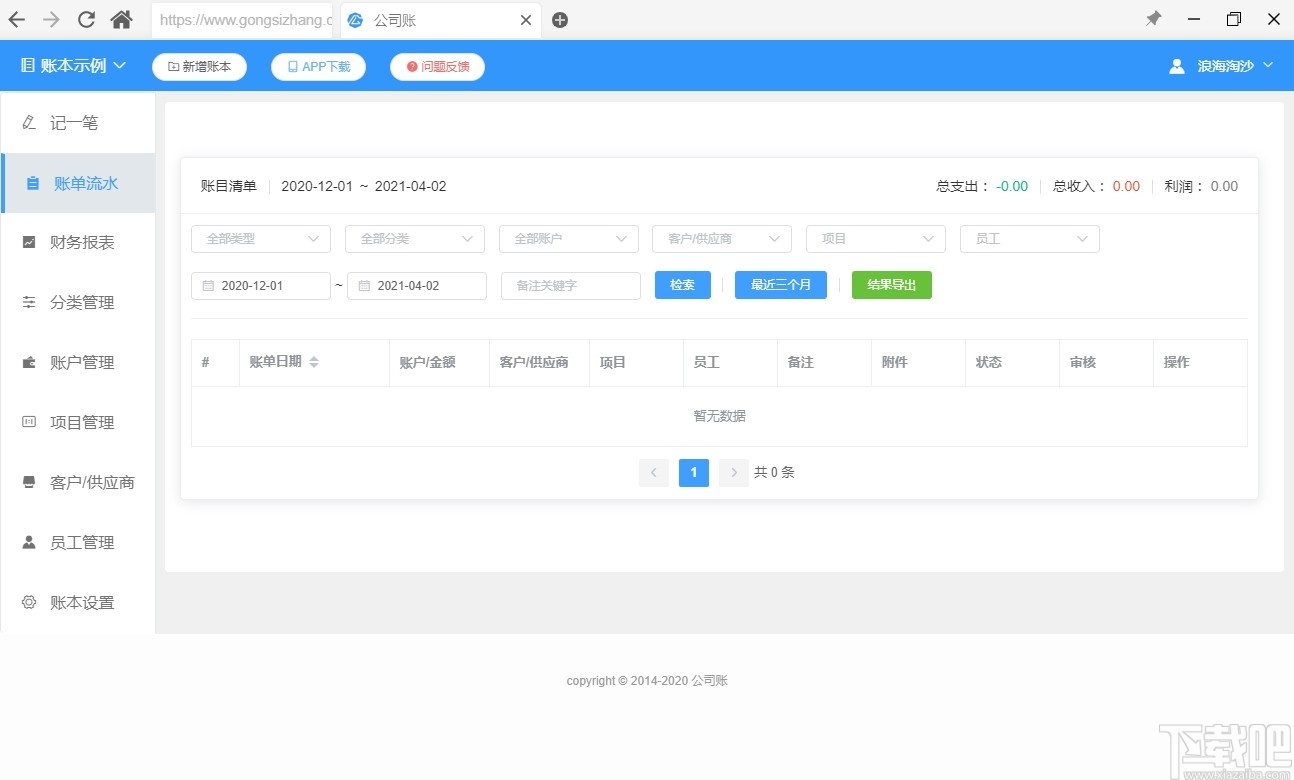1294x780 pixels.
Task: Open 分类管理 in the sidebar
Action: (x=78, y=303)
